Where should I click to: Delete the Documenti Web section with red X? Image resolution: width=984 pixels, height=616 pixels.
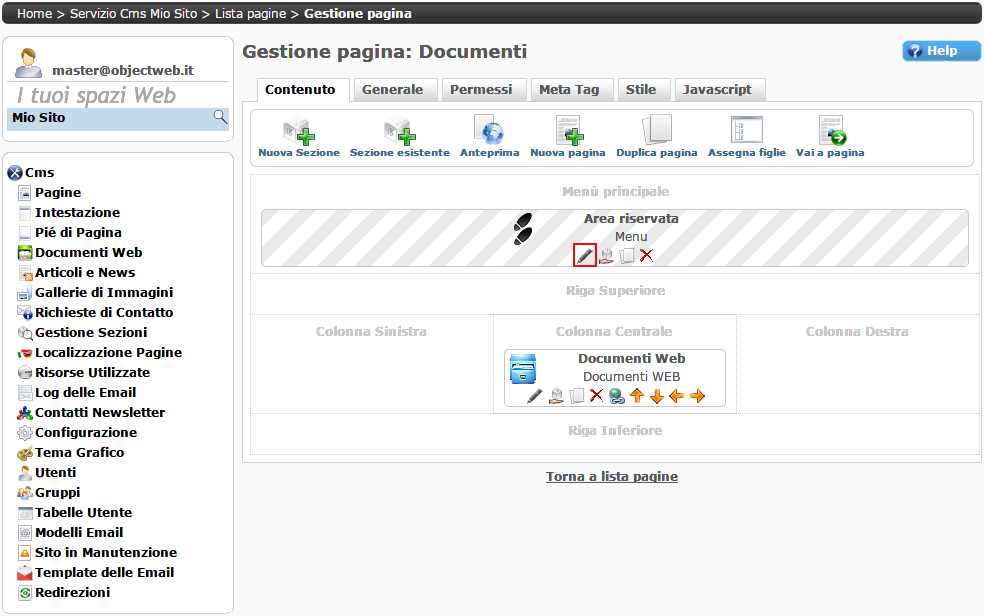[x=596, y=396]
